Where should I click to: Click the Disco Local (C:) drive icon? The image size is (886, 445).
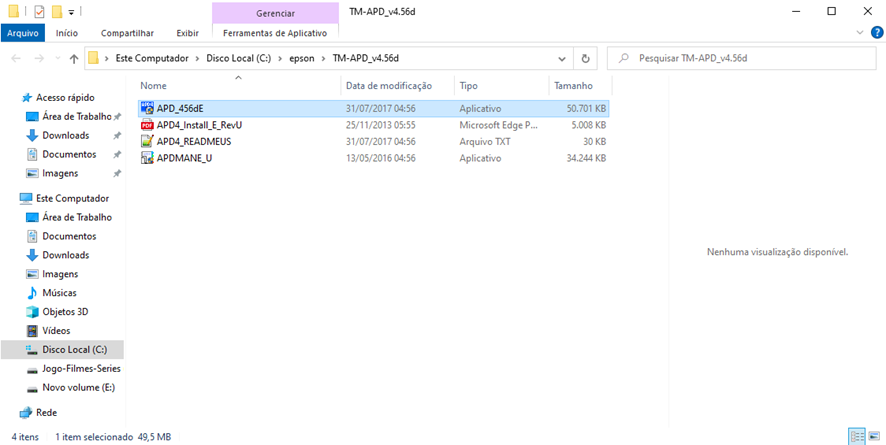[32, 350]
